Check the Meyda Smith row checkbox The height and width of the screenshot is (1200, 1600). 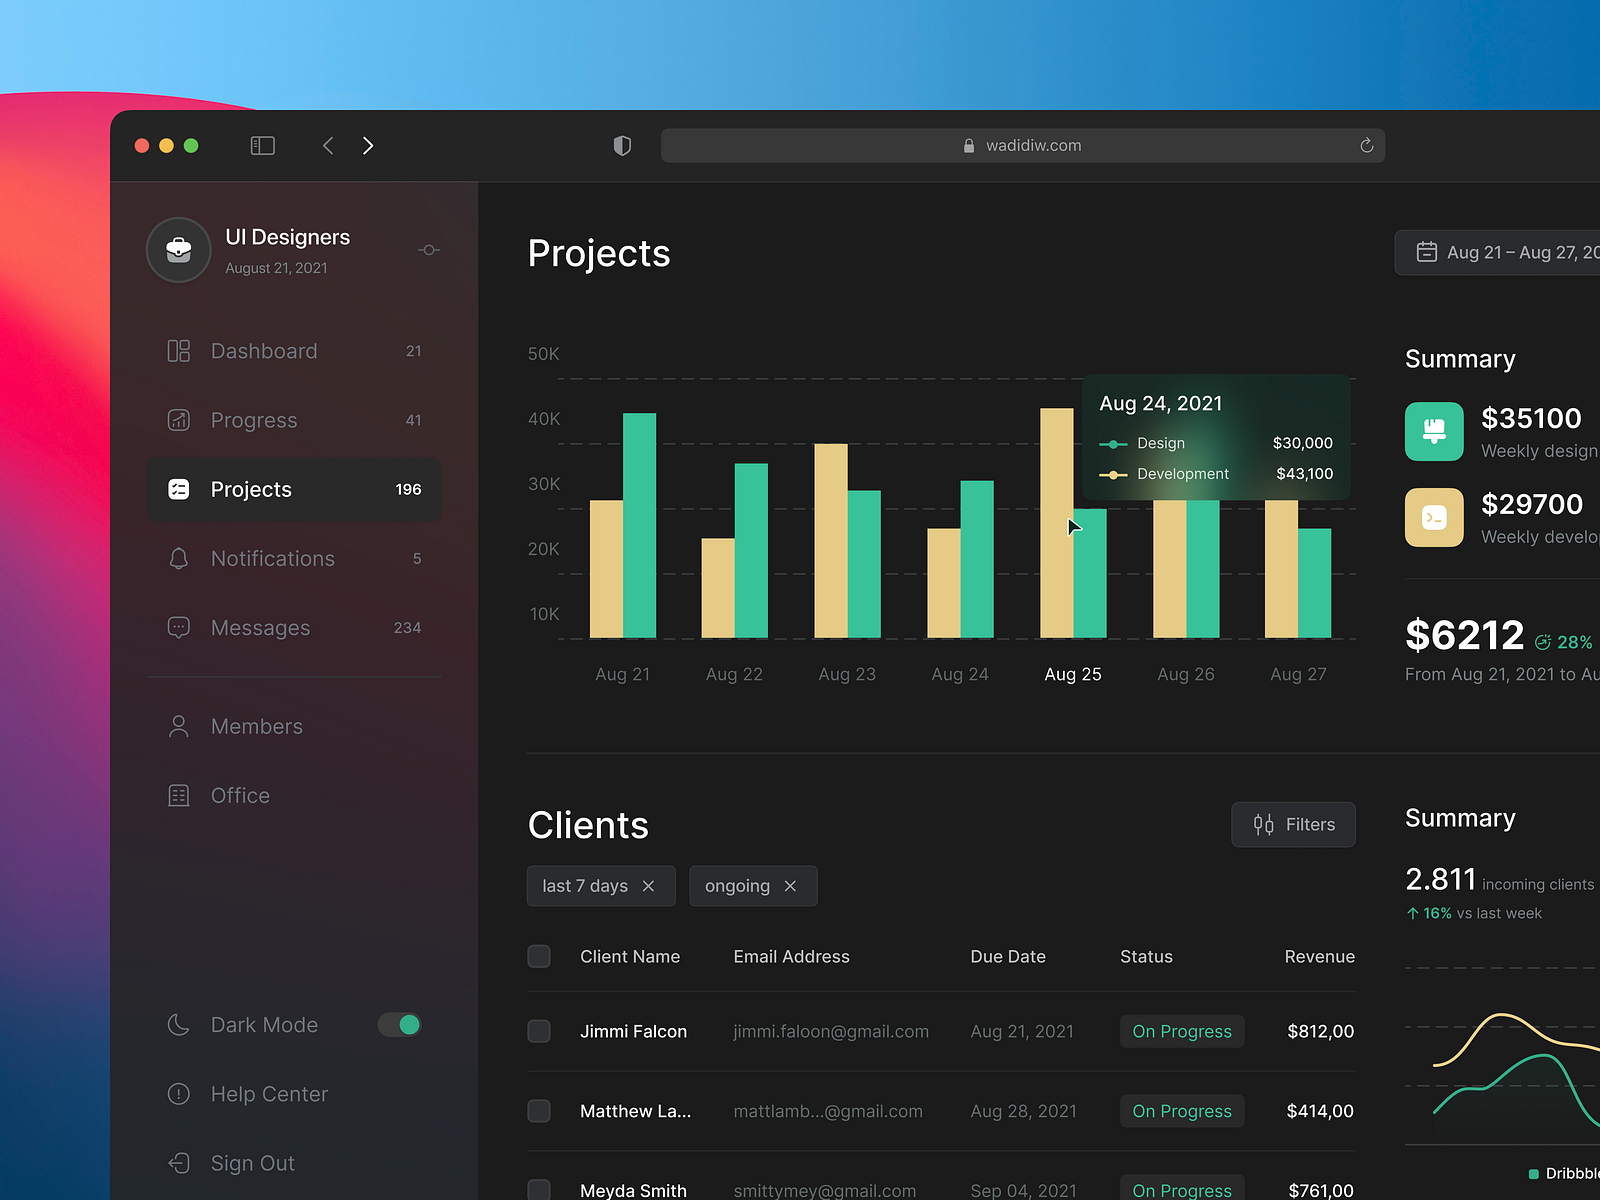tap(539, 1190)
